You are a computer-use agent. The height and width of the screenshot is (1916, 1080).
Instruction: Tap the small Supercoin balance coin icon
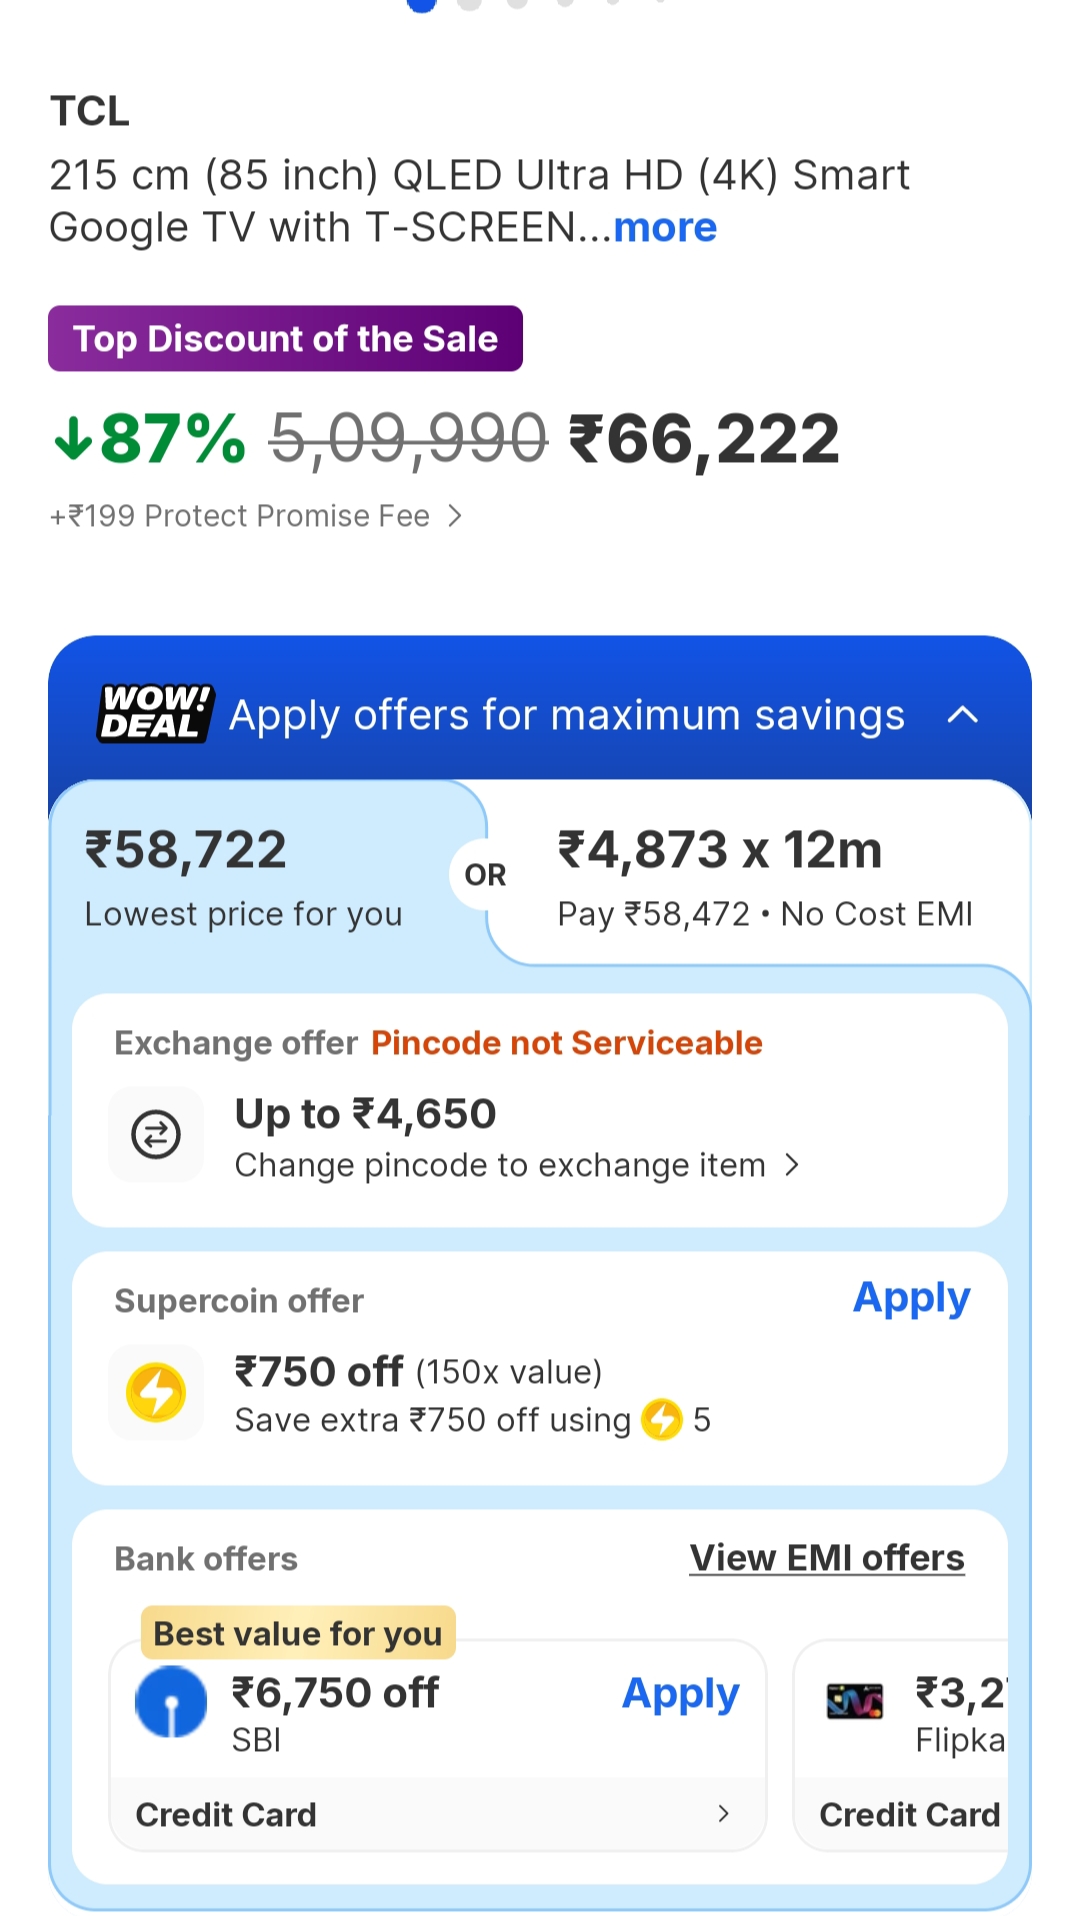[661, 1419]
